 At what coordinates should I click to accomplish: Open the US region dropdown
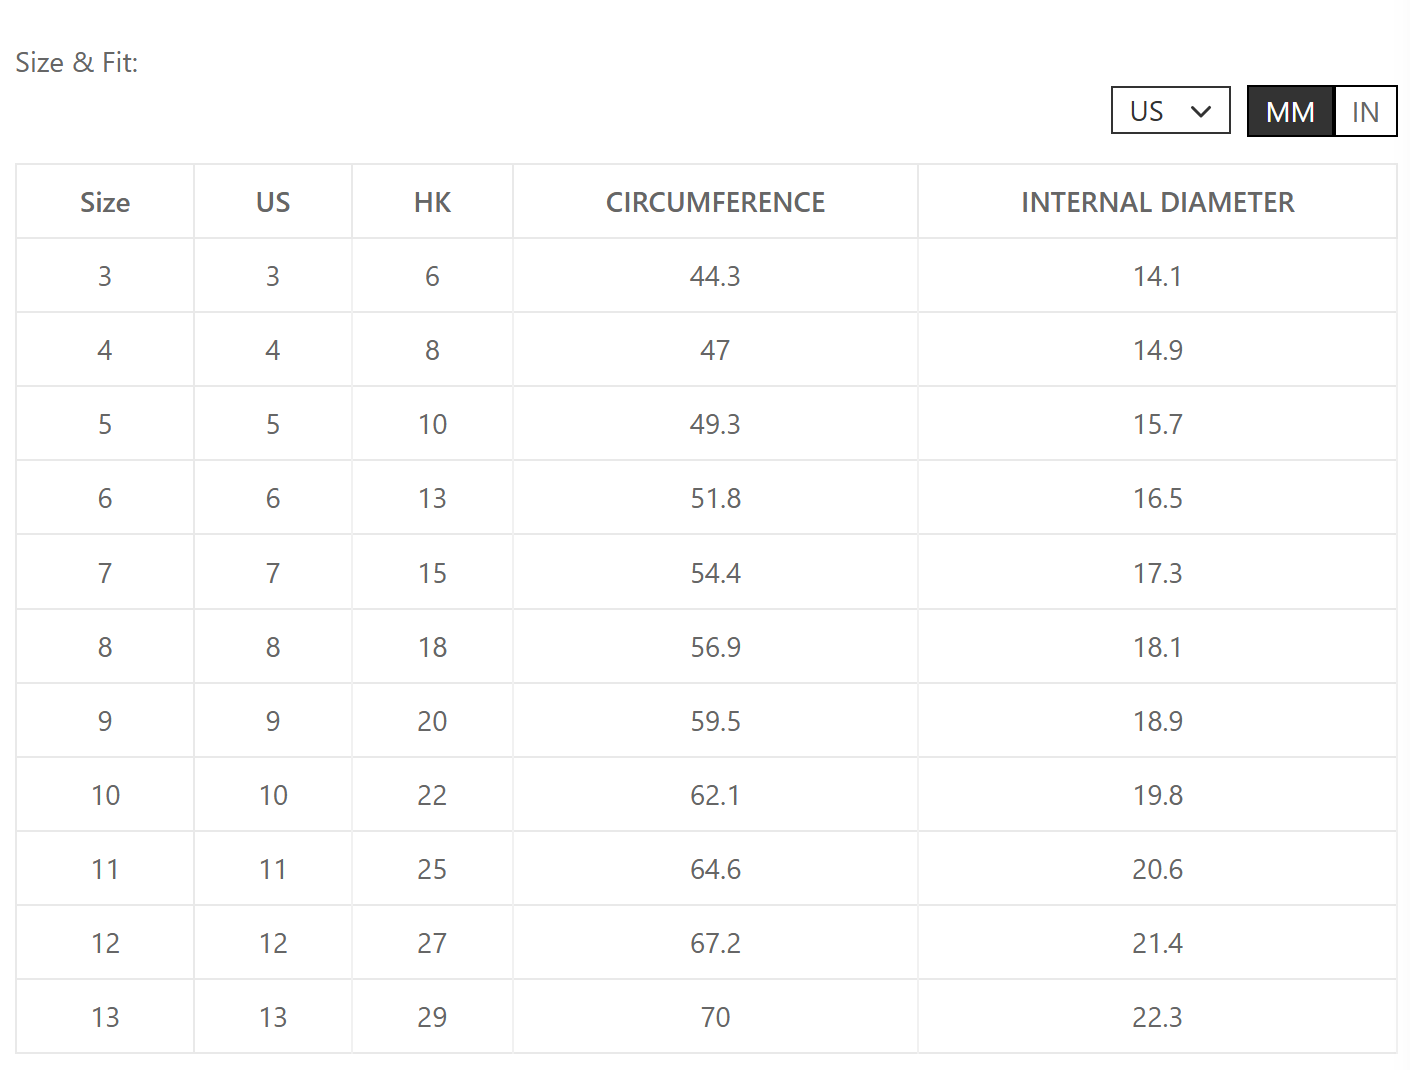click(x=1170, y=110)
